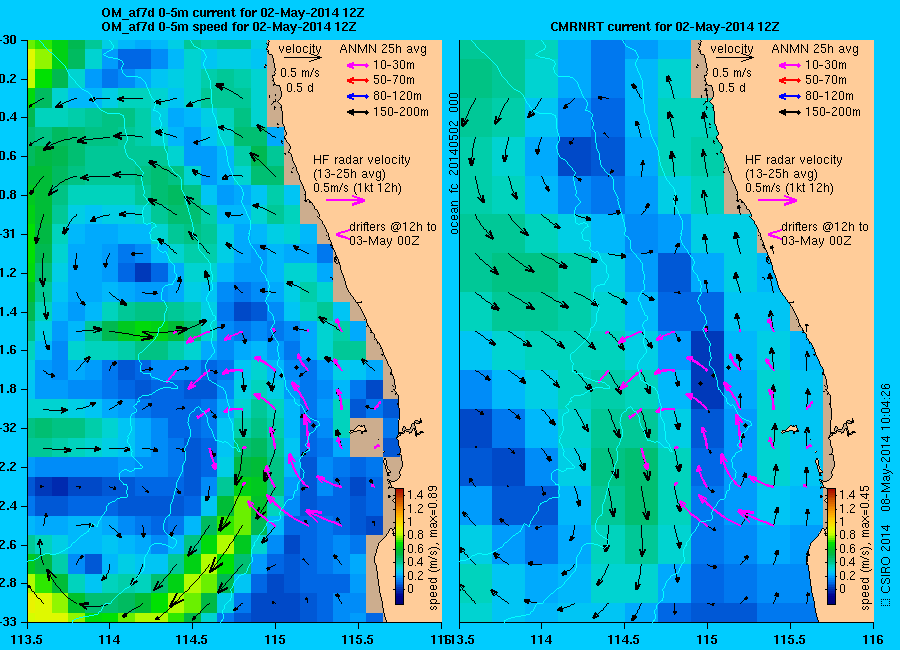Click the '0.5 d' text in right panel

click(x=732, y=88)
